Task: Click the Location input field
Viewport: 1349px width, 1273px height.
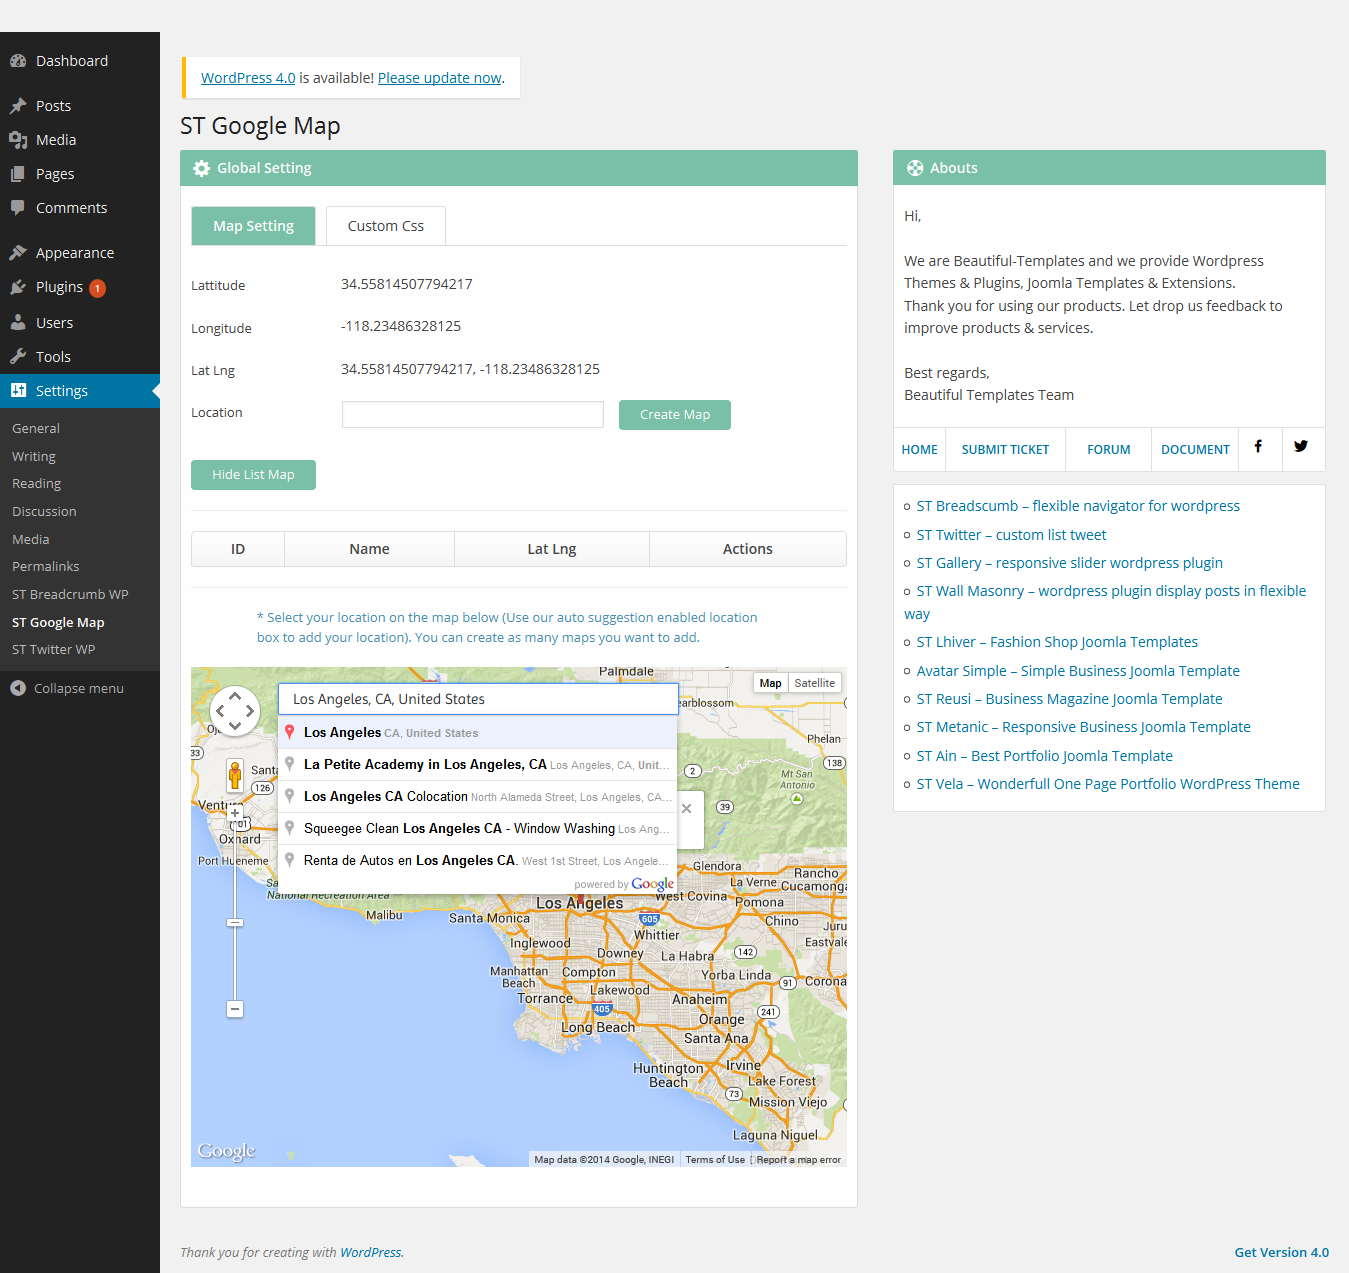Action: (x=473, y=414)
